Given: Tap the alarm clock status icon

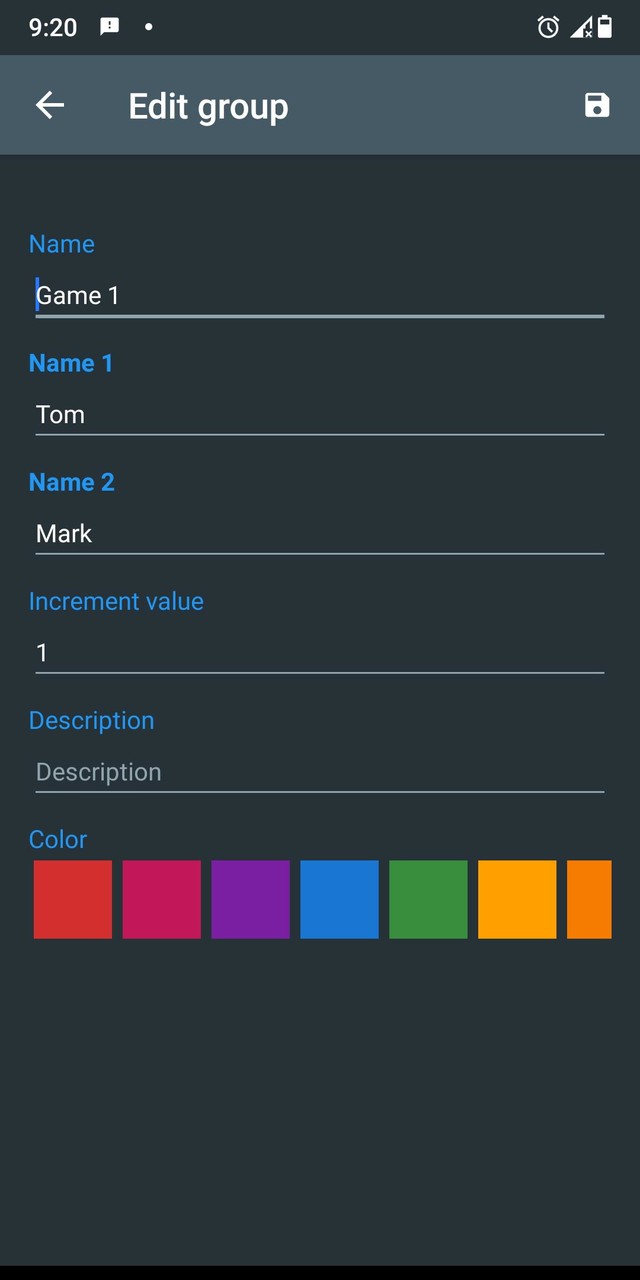Looking at the screenshot, I should [548, 27].
